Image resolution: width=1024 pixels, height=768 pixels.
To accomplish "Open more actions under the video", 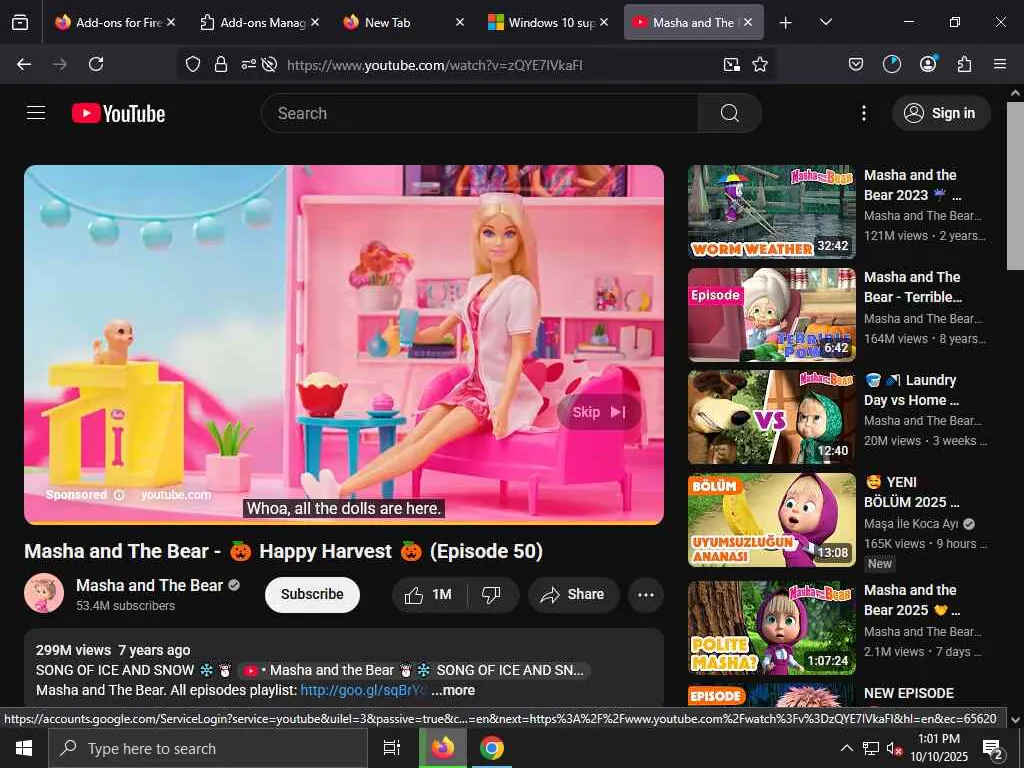I will click(x=645, y=595).
